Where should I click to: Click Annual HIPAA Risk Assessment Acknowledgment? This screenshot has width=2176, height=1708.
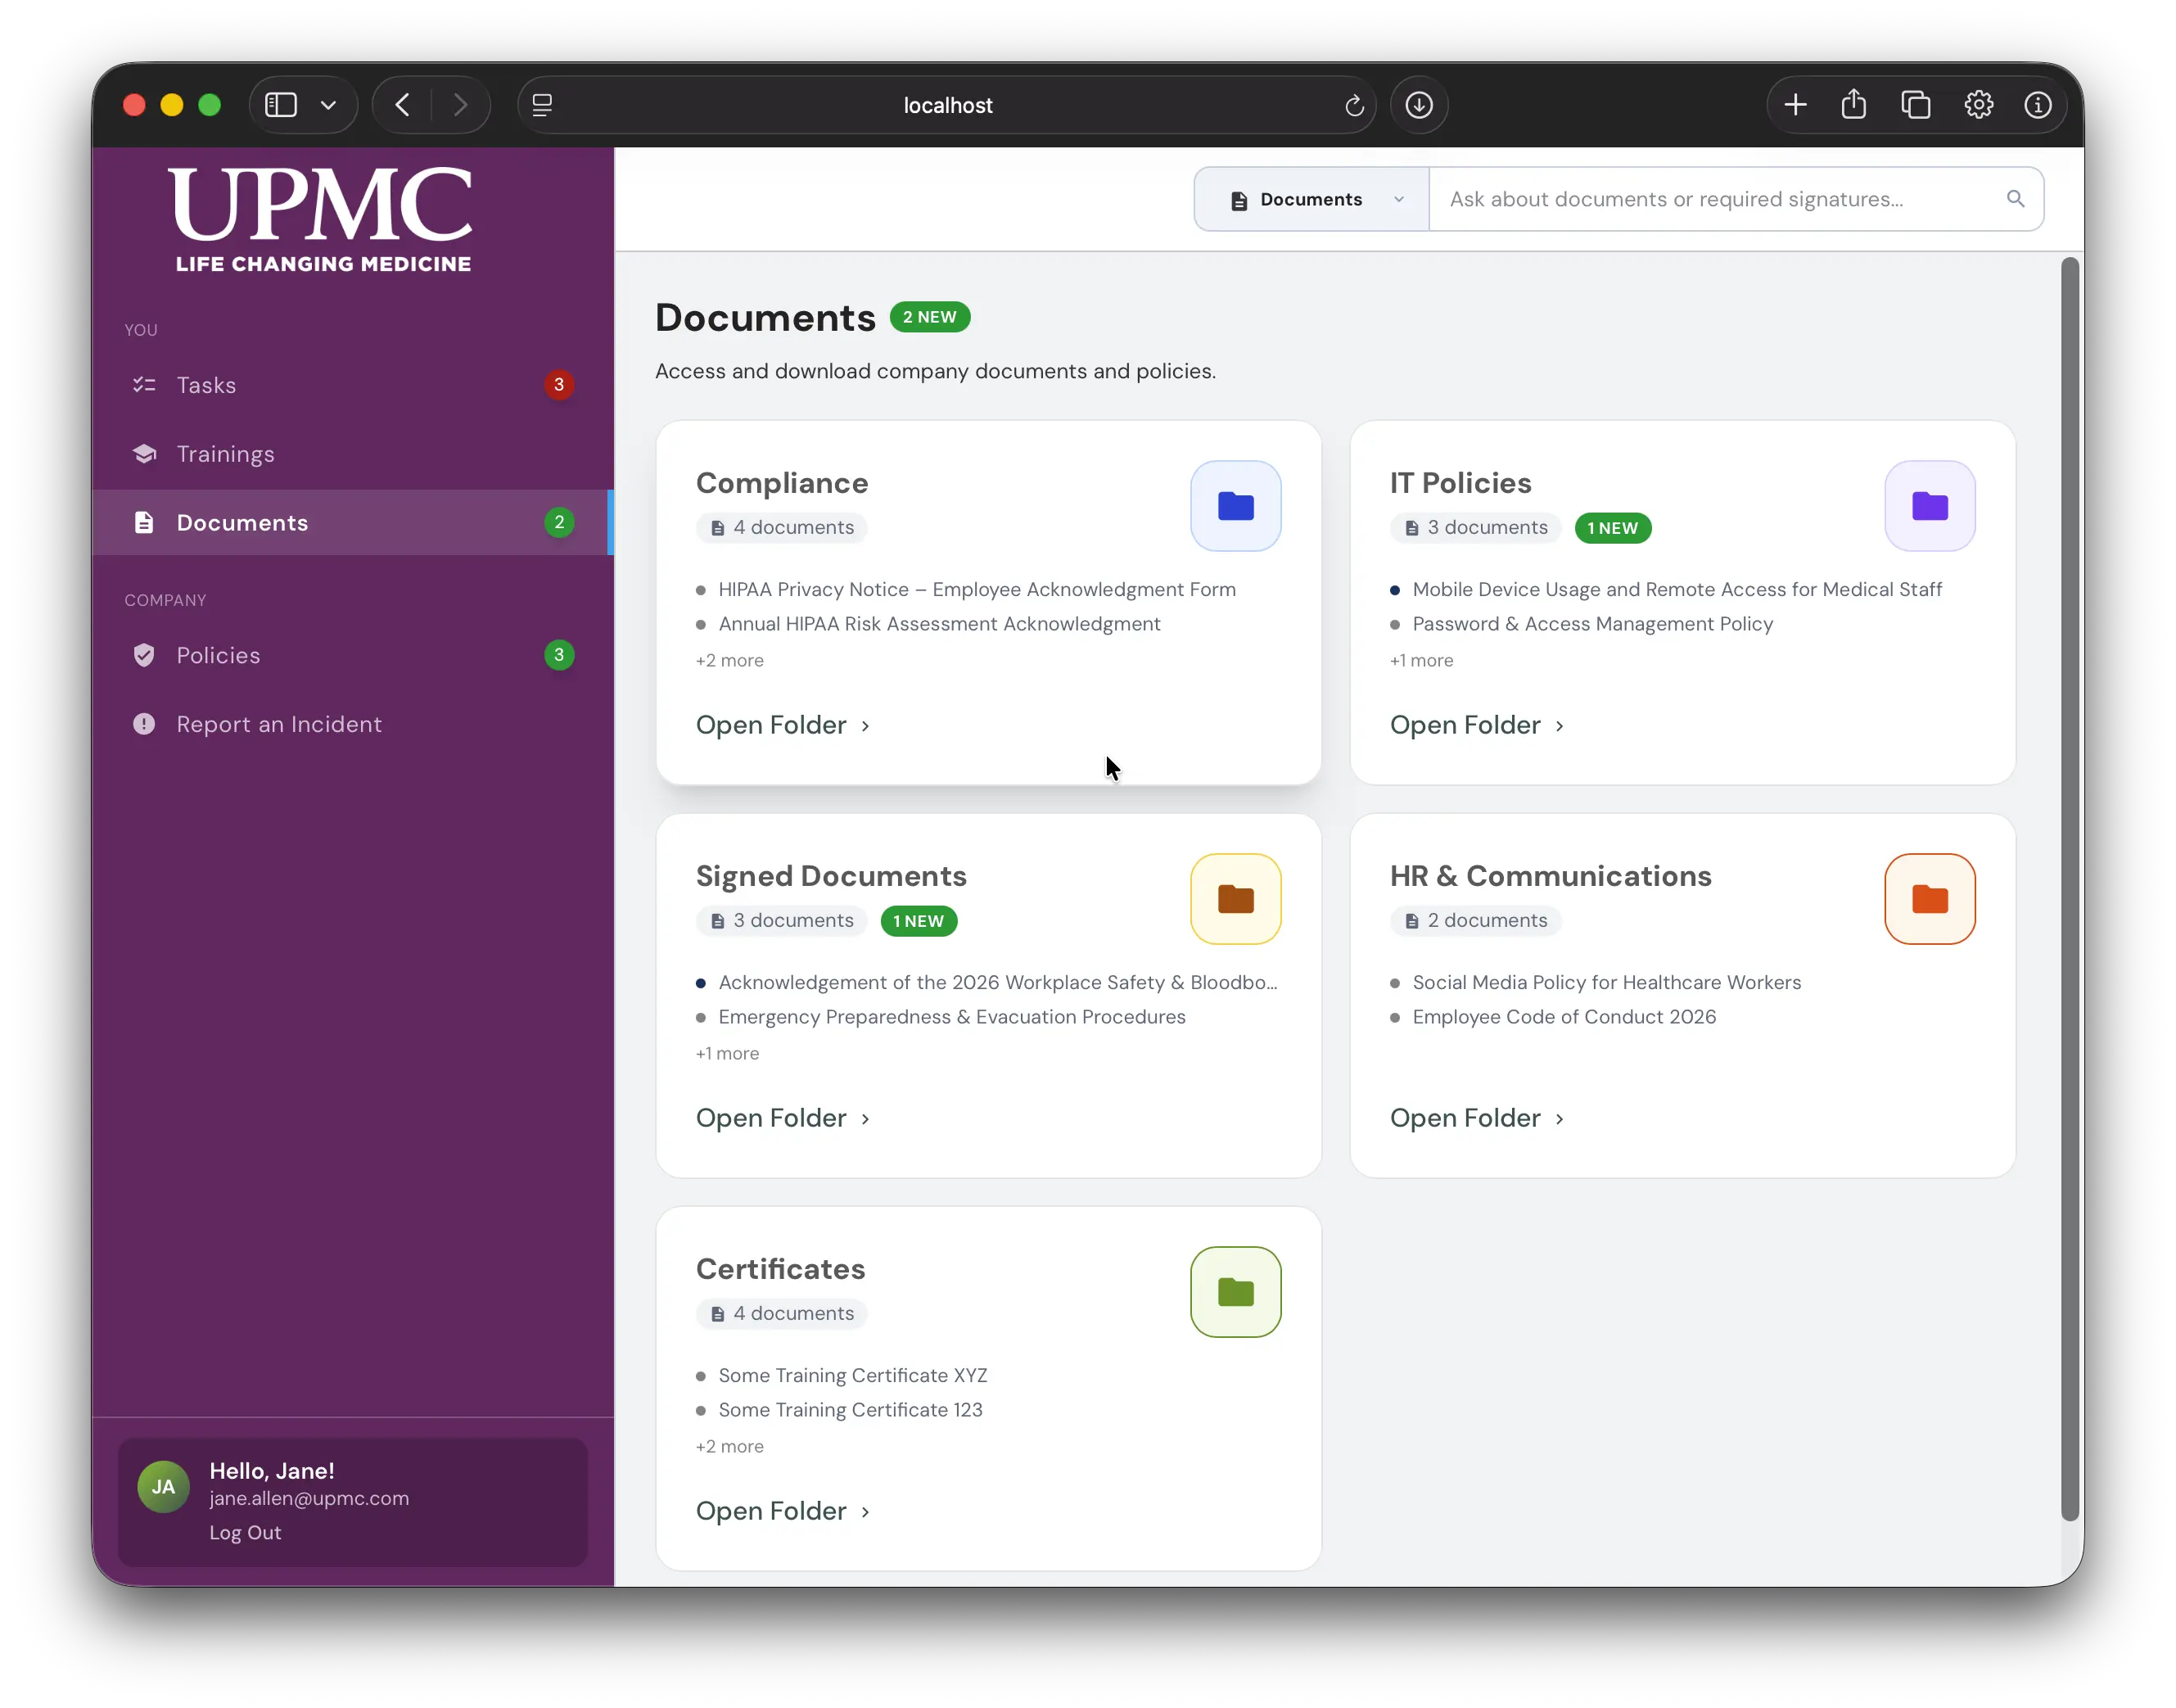pyautogui.click(x=939, y=624)
